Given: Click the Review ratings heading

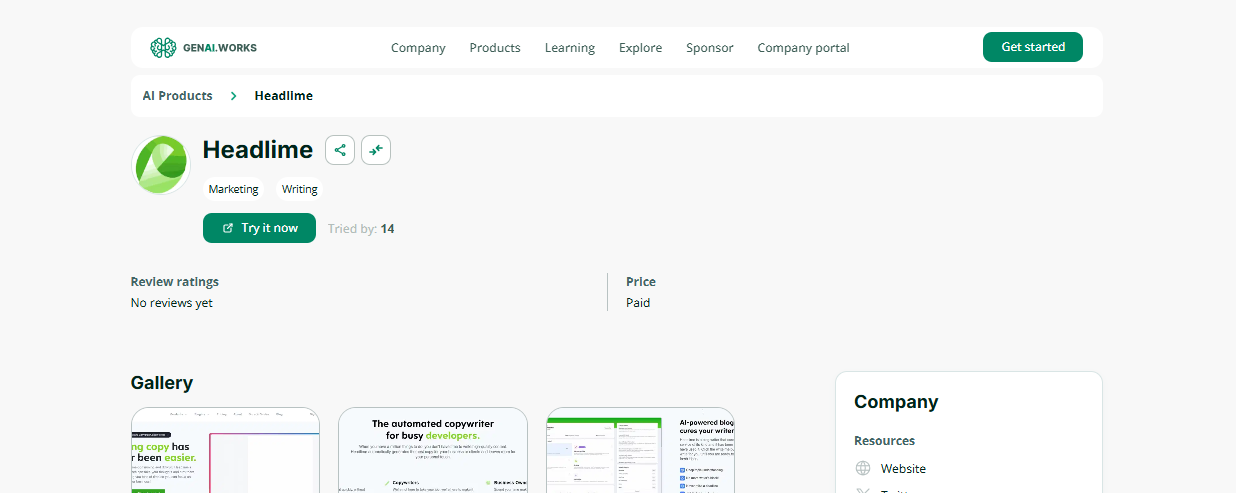Looking at the screenshot, I should pyautogui.click(x=175, y=282).
